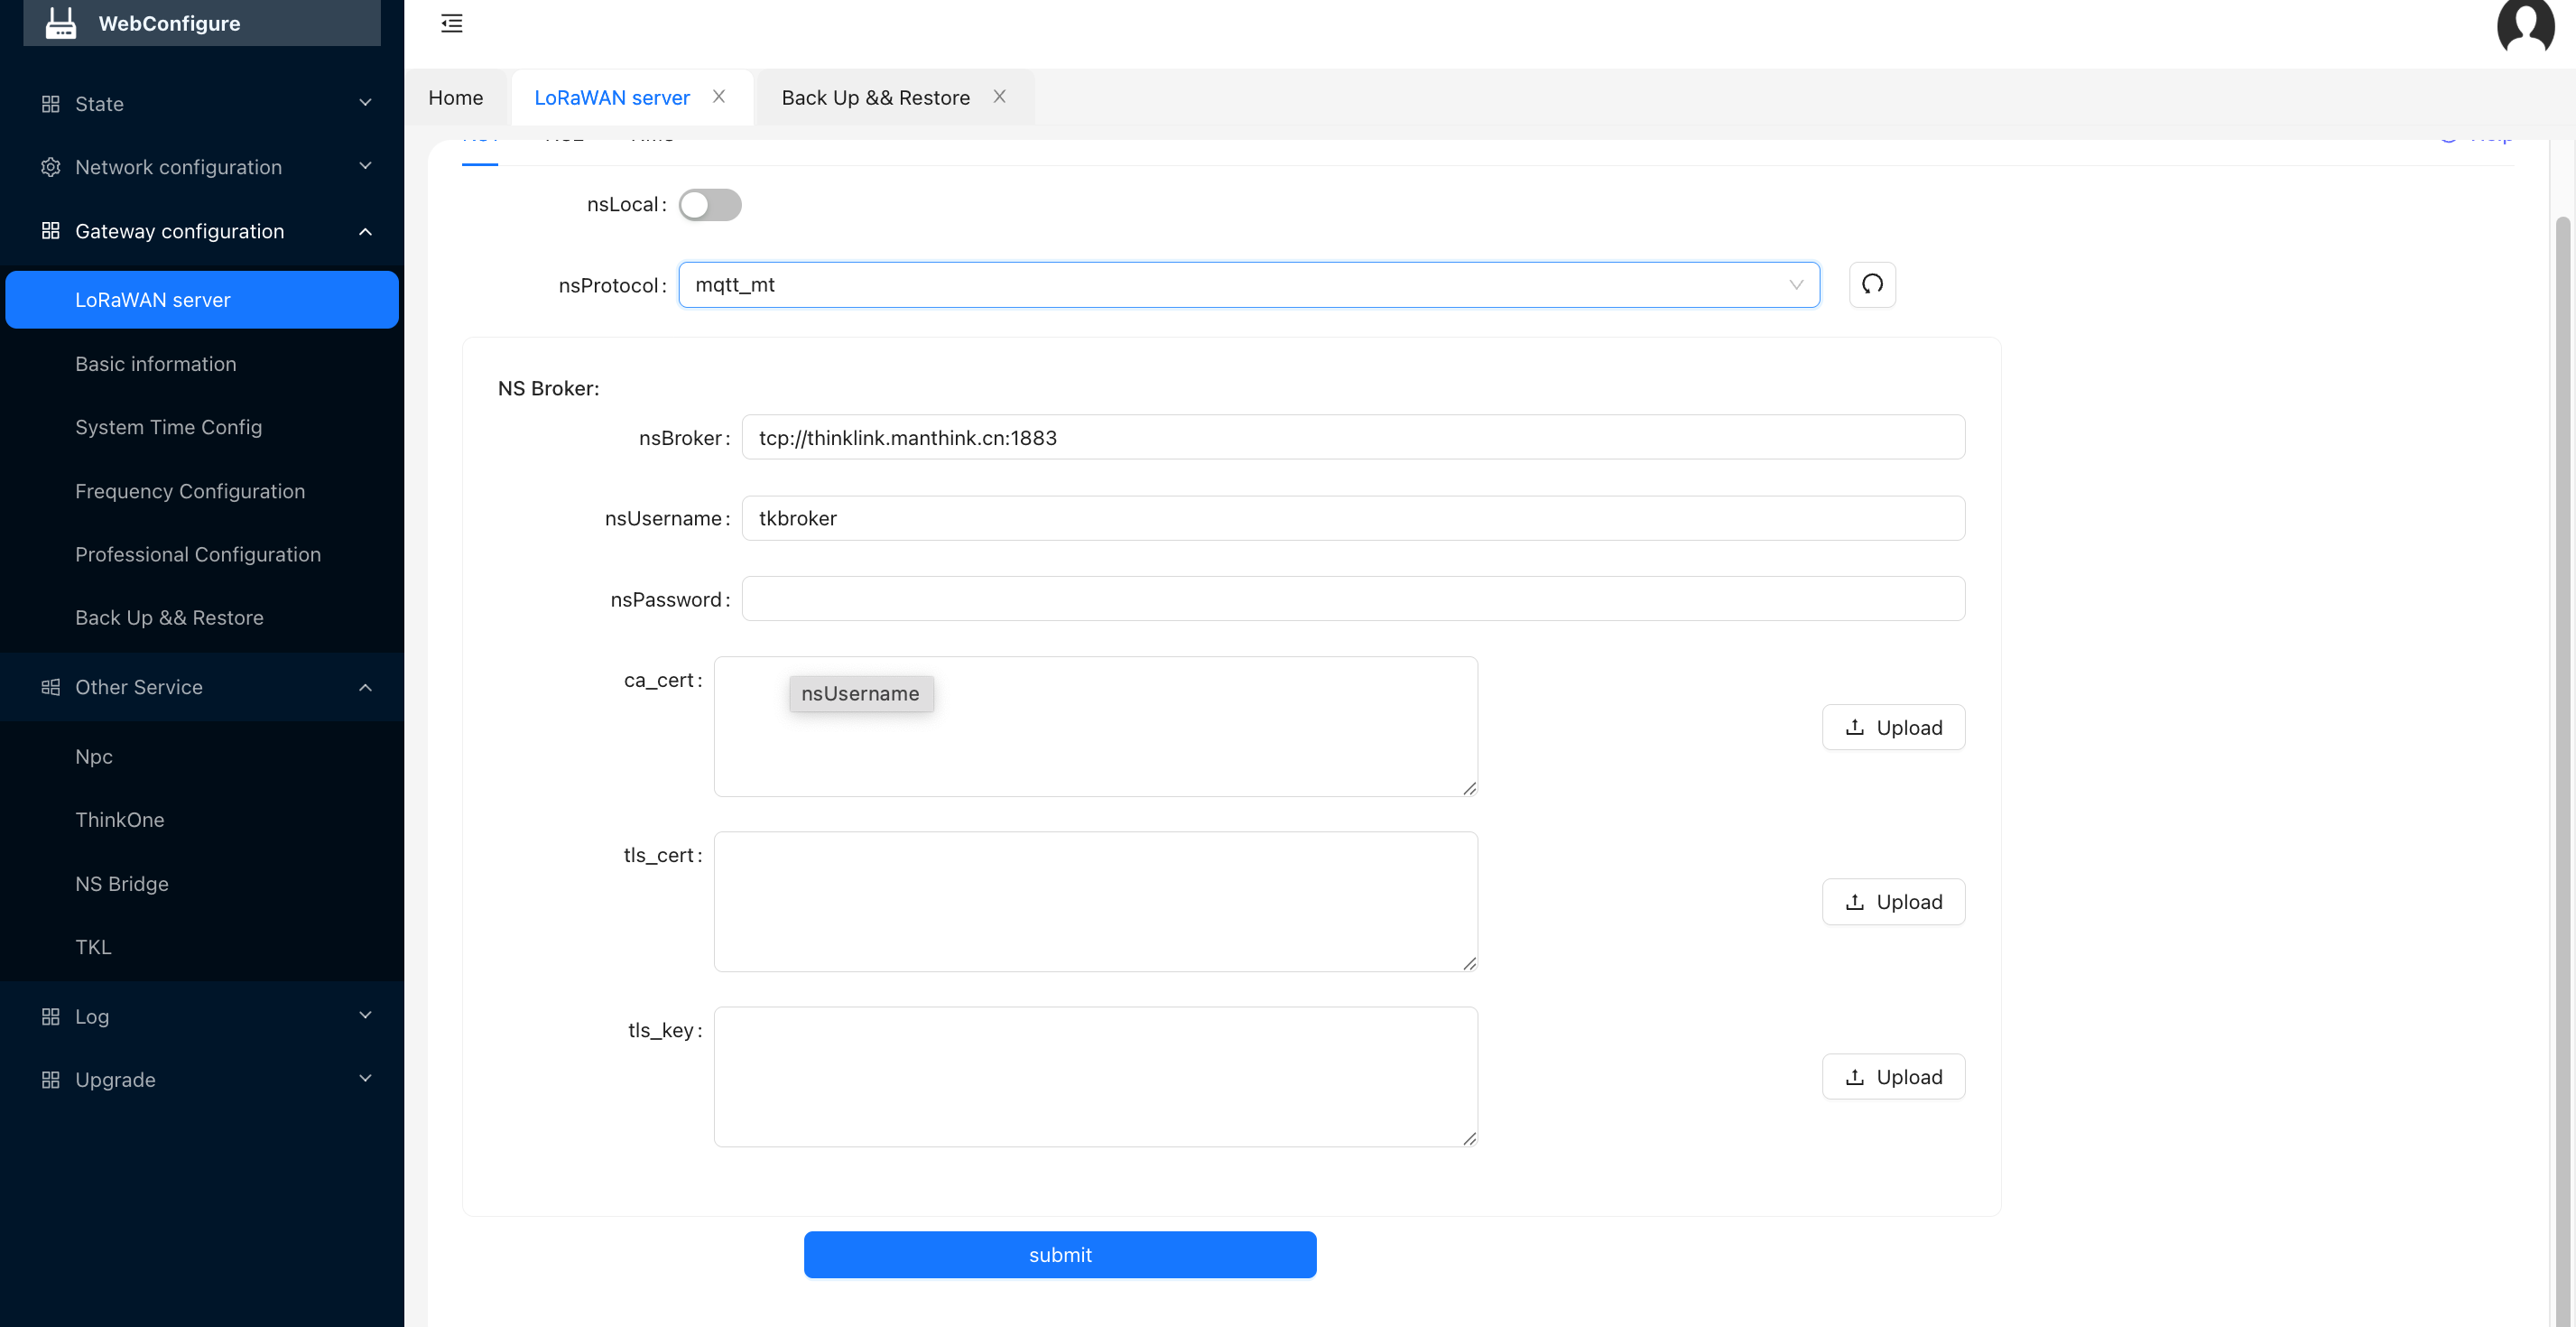The width and height of the screenshot is (2576, 1327).
Task: Collapse the sidebar with the hamburger icon
Action: 452,23
